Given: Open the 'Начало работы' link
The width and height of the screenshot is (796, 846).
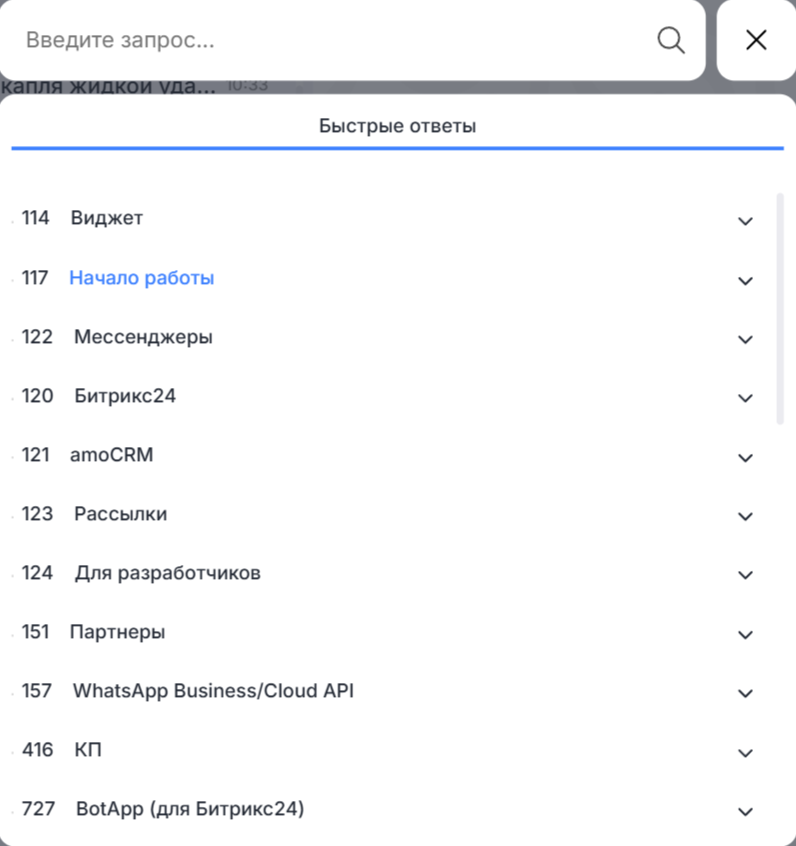Looking at the screenshot, I should 141,278.
